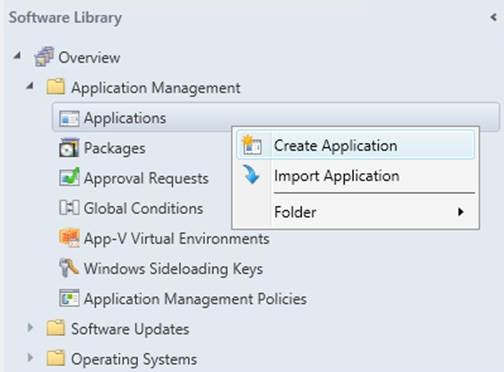Open the Folder context menu entry
Image resolution: width=504 pixels, height=372 pixels.
[x=355, y=212]
